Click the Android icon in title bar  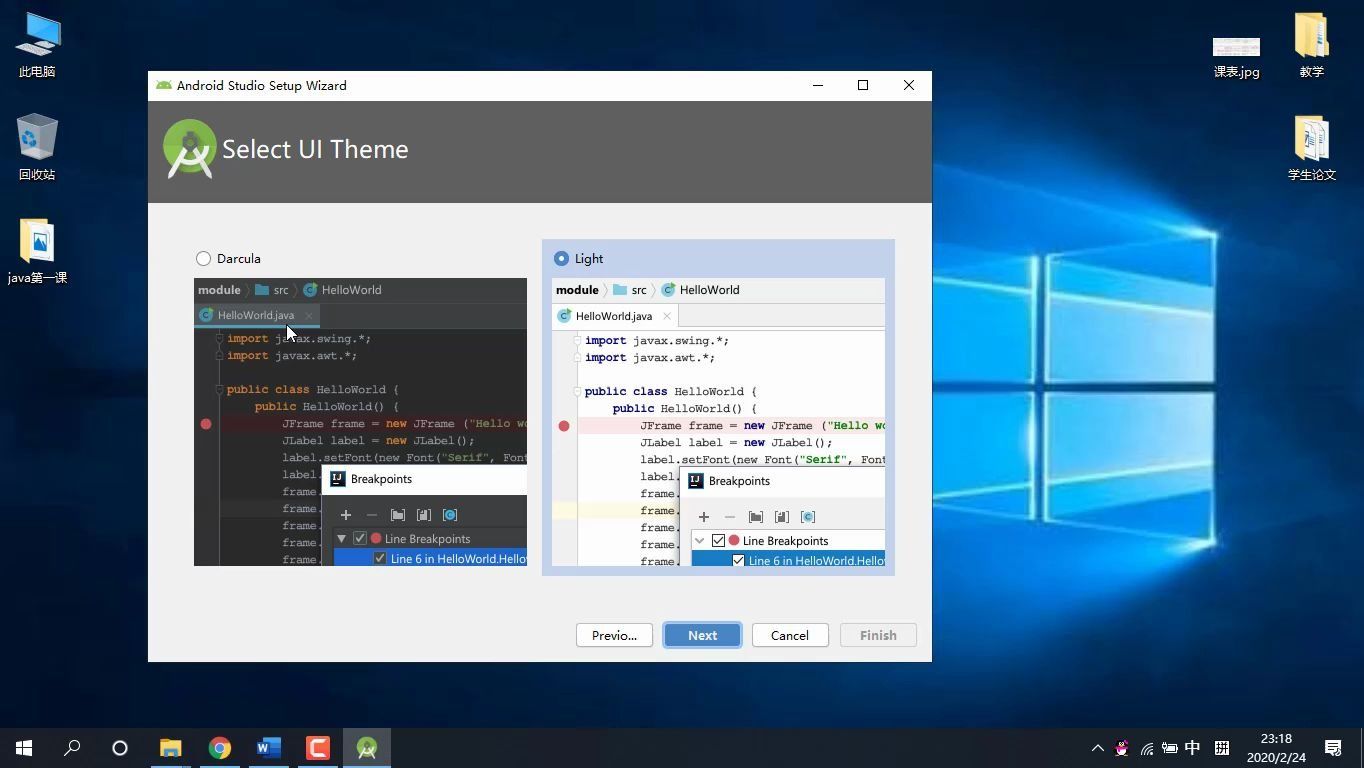163,85
